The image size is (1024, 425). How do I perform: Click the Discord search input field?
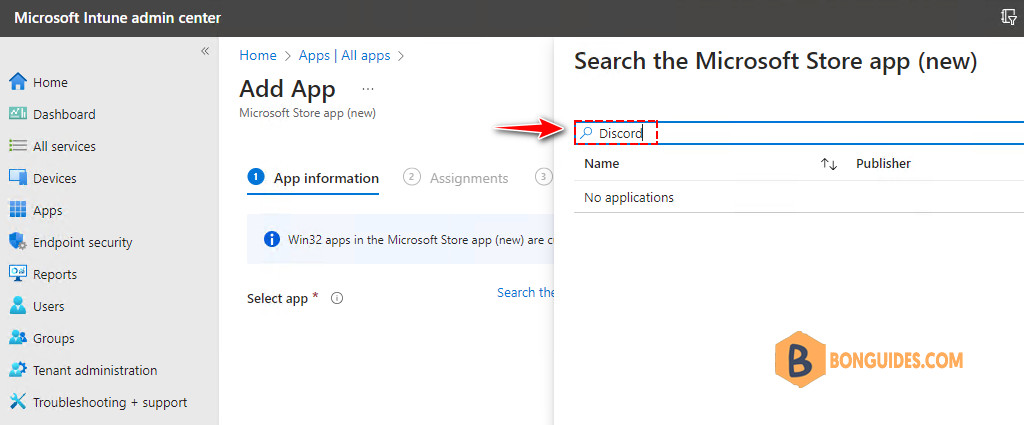coord(799,133)
